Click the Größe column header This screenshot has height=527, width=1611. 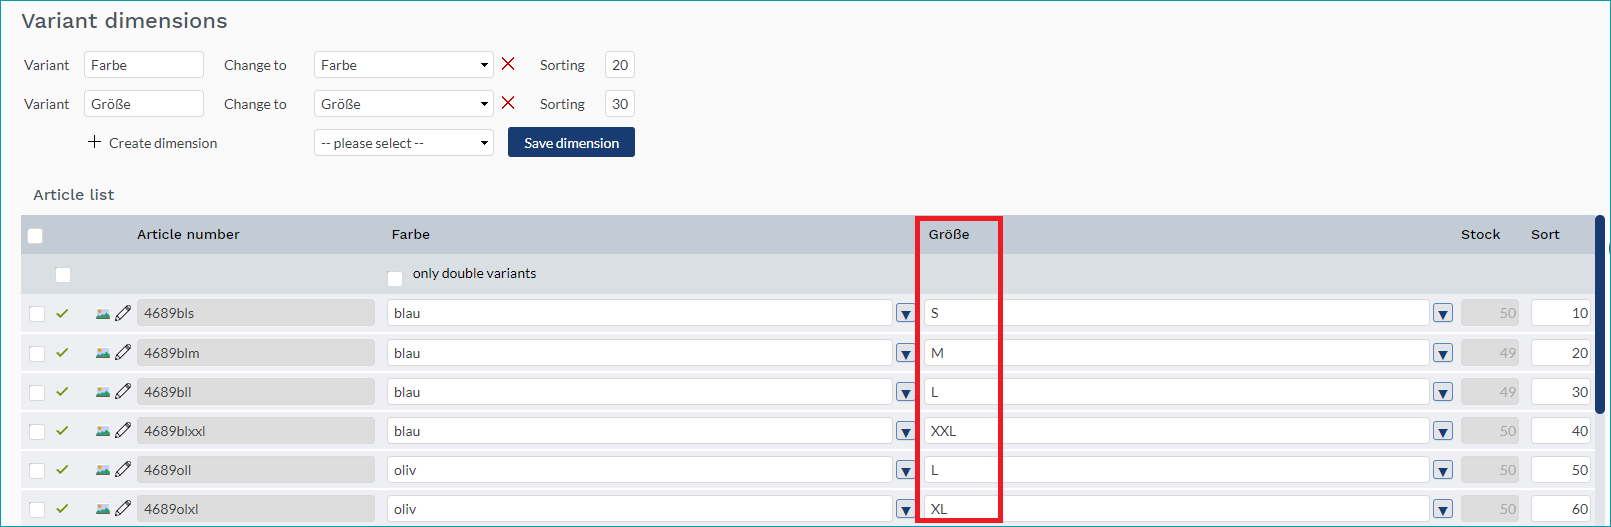(949, 234)
